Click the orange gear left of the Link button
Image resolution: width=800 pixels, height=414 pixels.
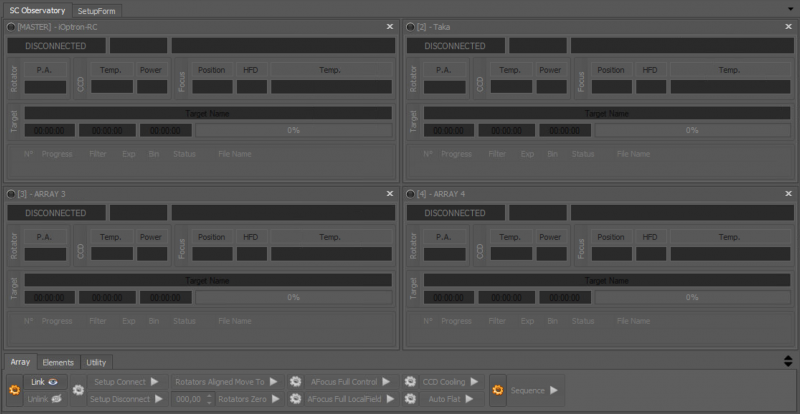click(x=15, y=391)
